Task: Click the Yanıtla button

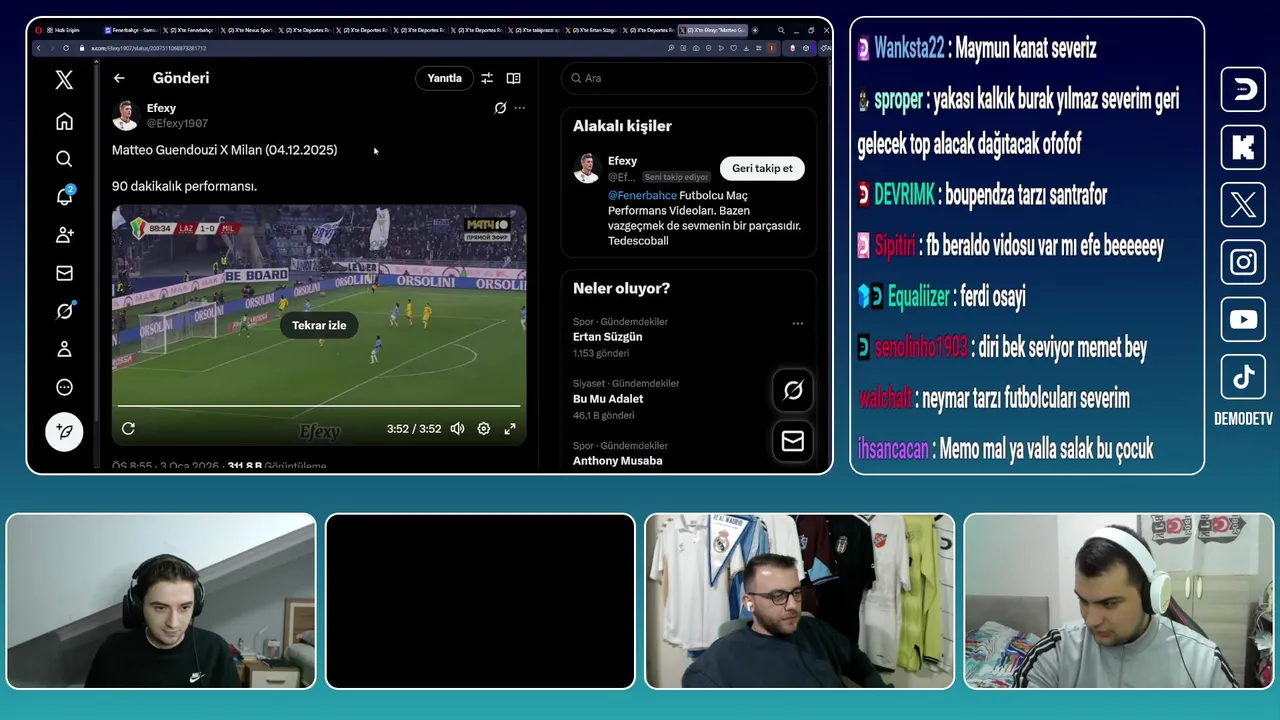Action: [444, 78]
